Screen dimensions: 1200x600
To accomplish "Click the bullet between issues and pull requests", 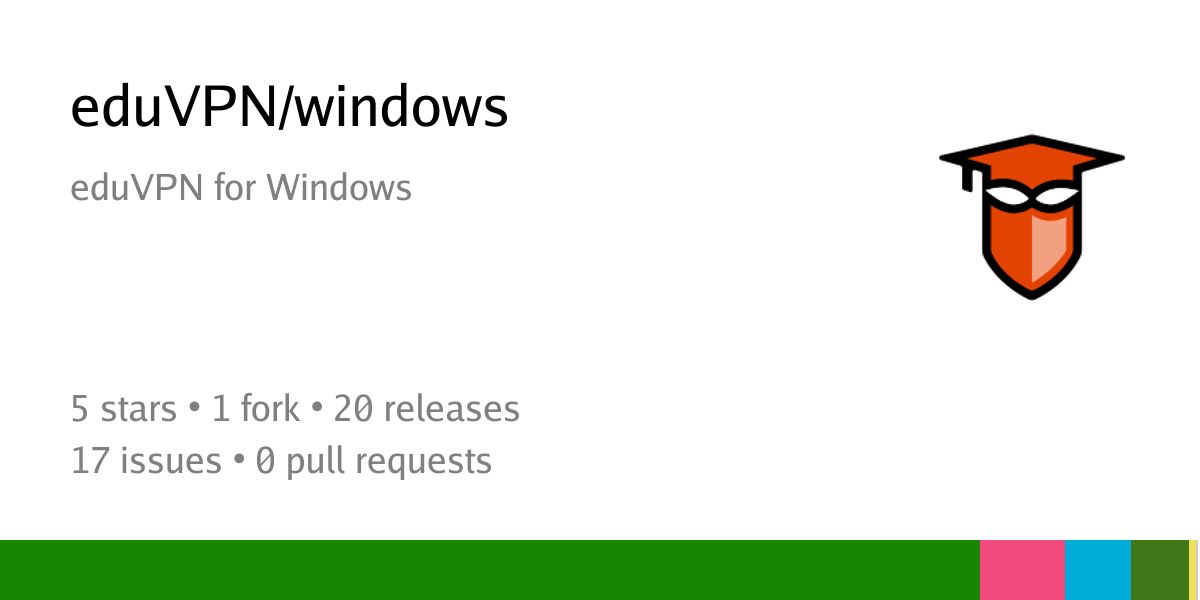I will (239, 462).
